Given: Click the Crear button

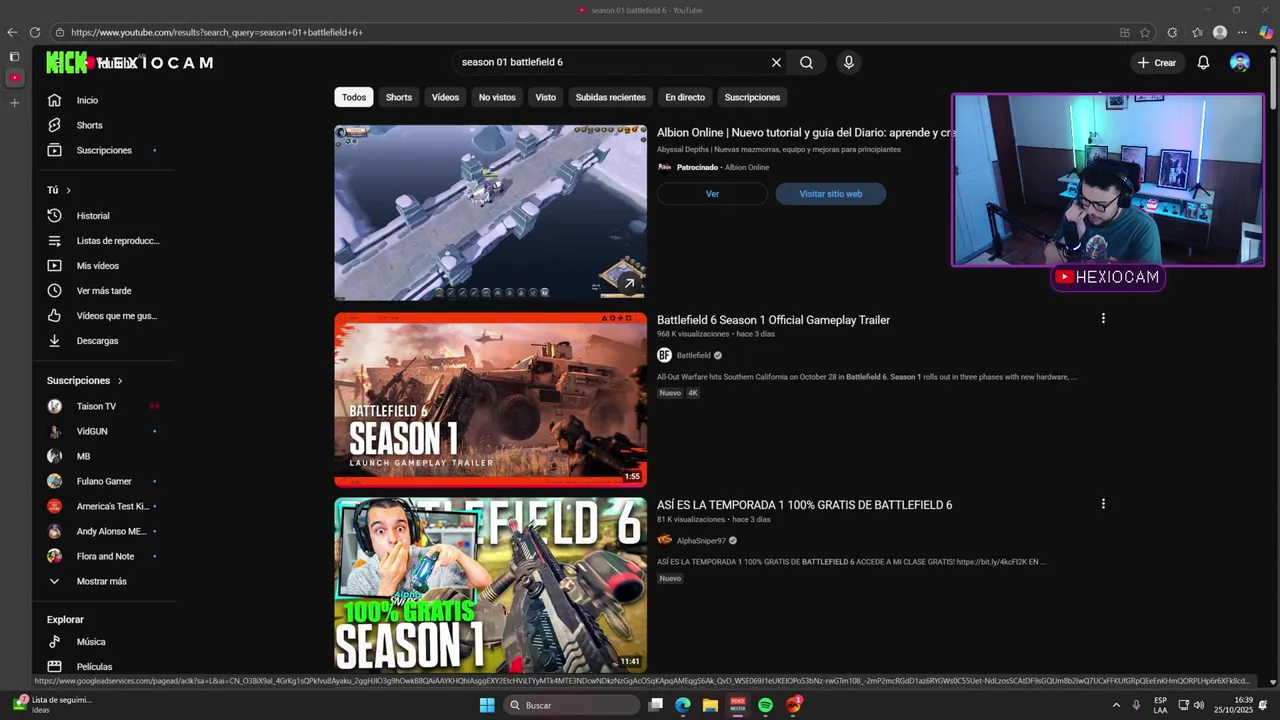Looking at the screenshot, I should [1157, 62].
